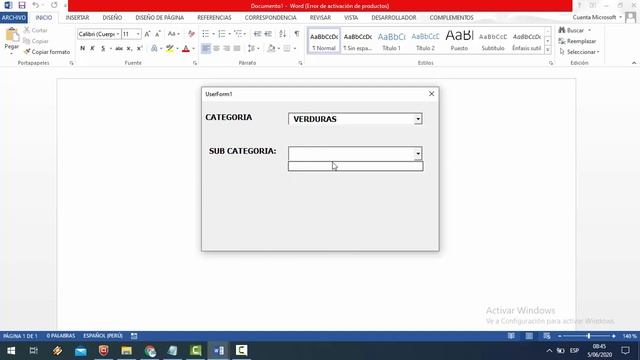Viewport: 640px width, 360px height.
Task: Apply the Título 1 style
Action: pyautogui.click(x=391, y=41)
